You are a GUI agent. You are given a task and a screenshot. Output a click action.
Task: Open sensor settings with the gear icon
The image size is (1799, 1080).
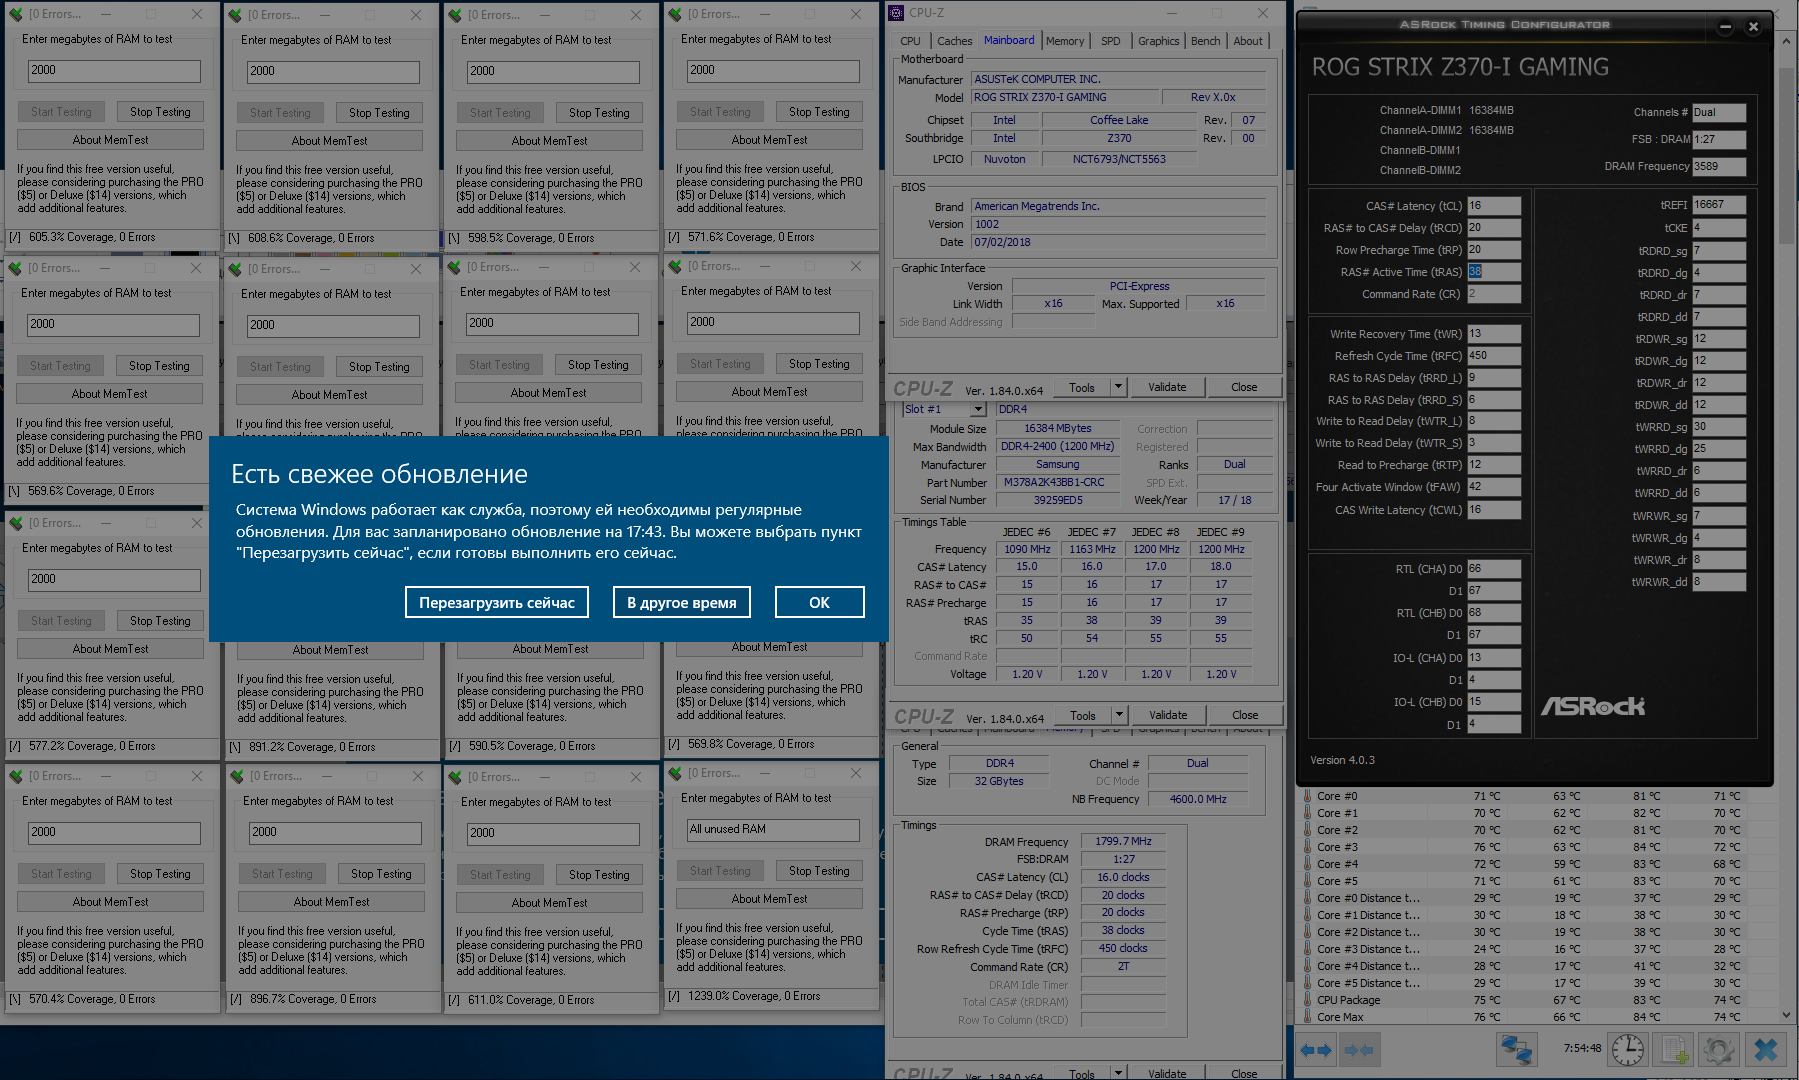(1719, 1049)
